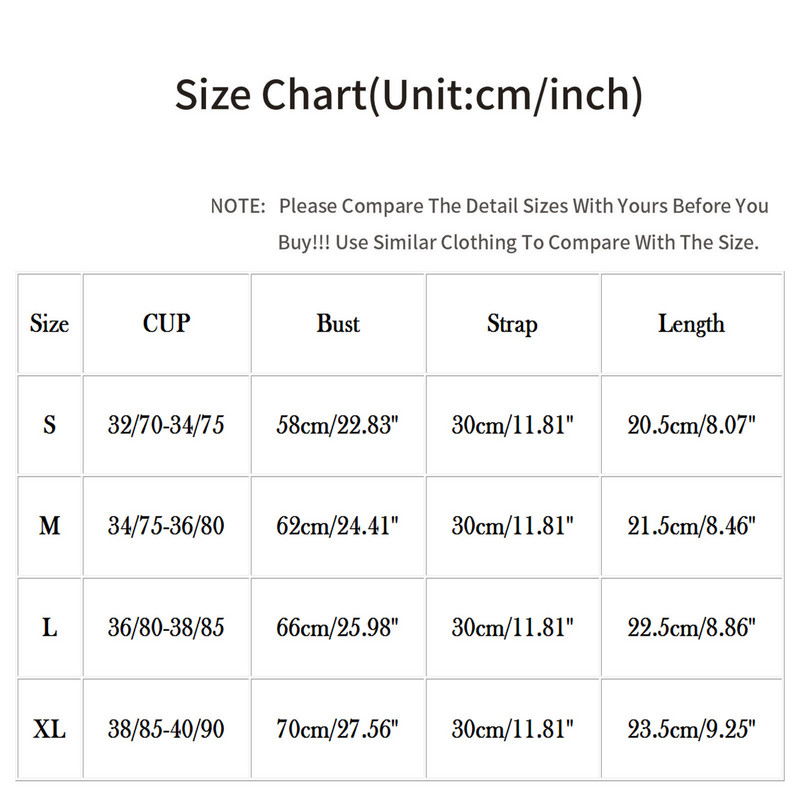Image resolution: width=800 pixels, height=800 pixels.
Task: Select the CUP column header
Action: [166, 324]
